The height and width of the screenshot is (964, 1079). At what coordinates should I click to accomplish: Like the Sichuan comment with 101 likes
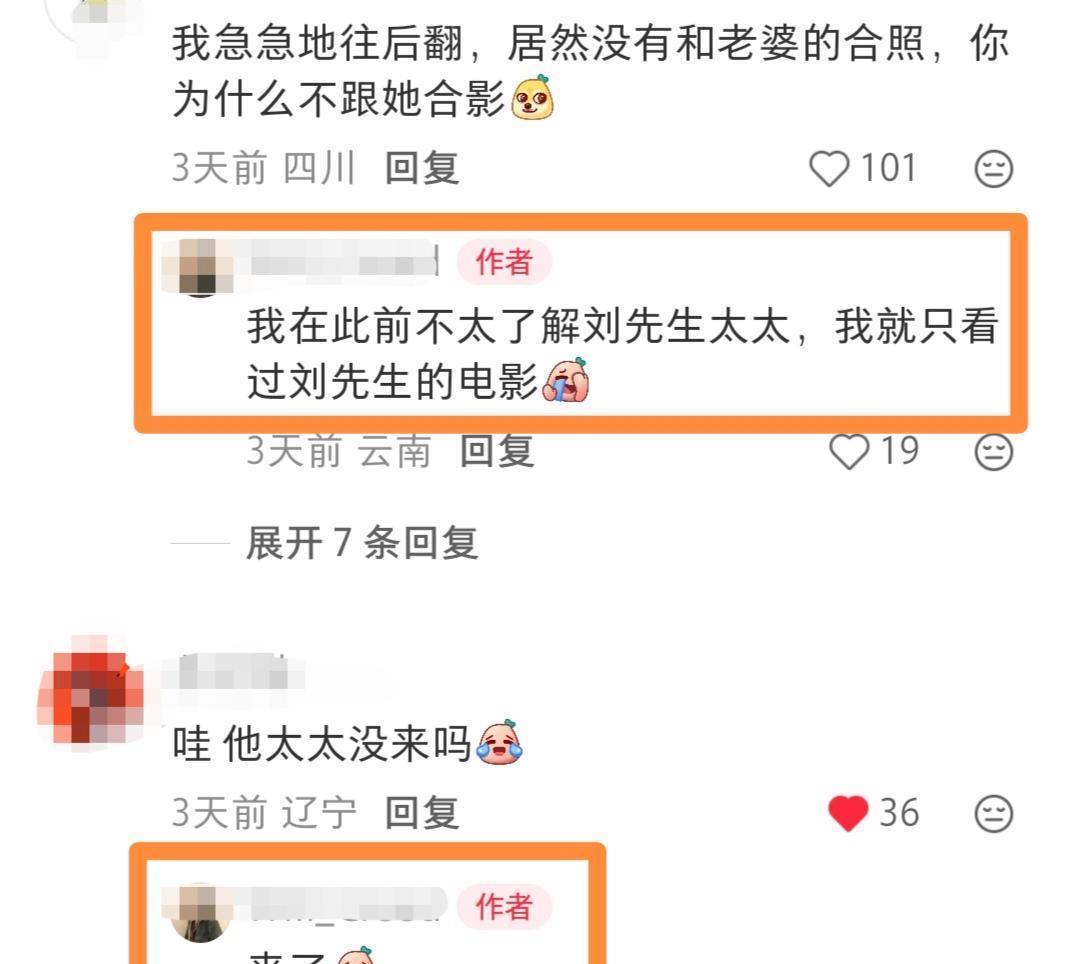(829, 169)
